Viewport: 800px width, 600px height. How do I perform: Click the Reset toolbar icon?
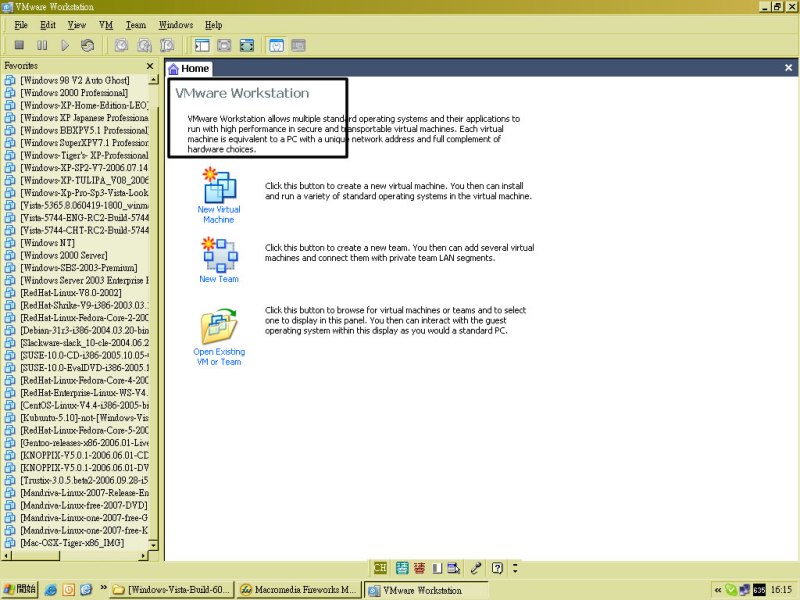[x=87, y=45]
